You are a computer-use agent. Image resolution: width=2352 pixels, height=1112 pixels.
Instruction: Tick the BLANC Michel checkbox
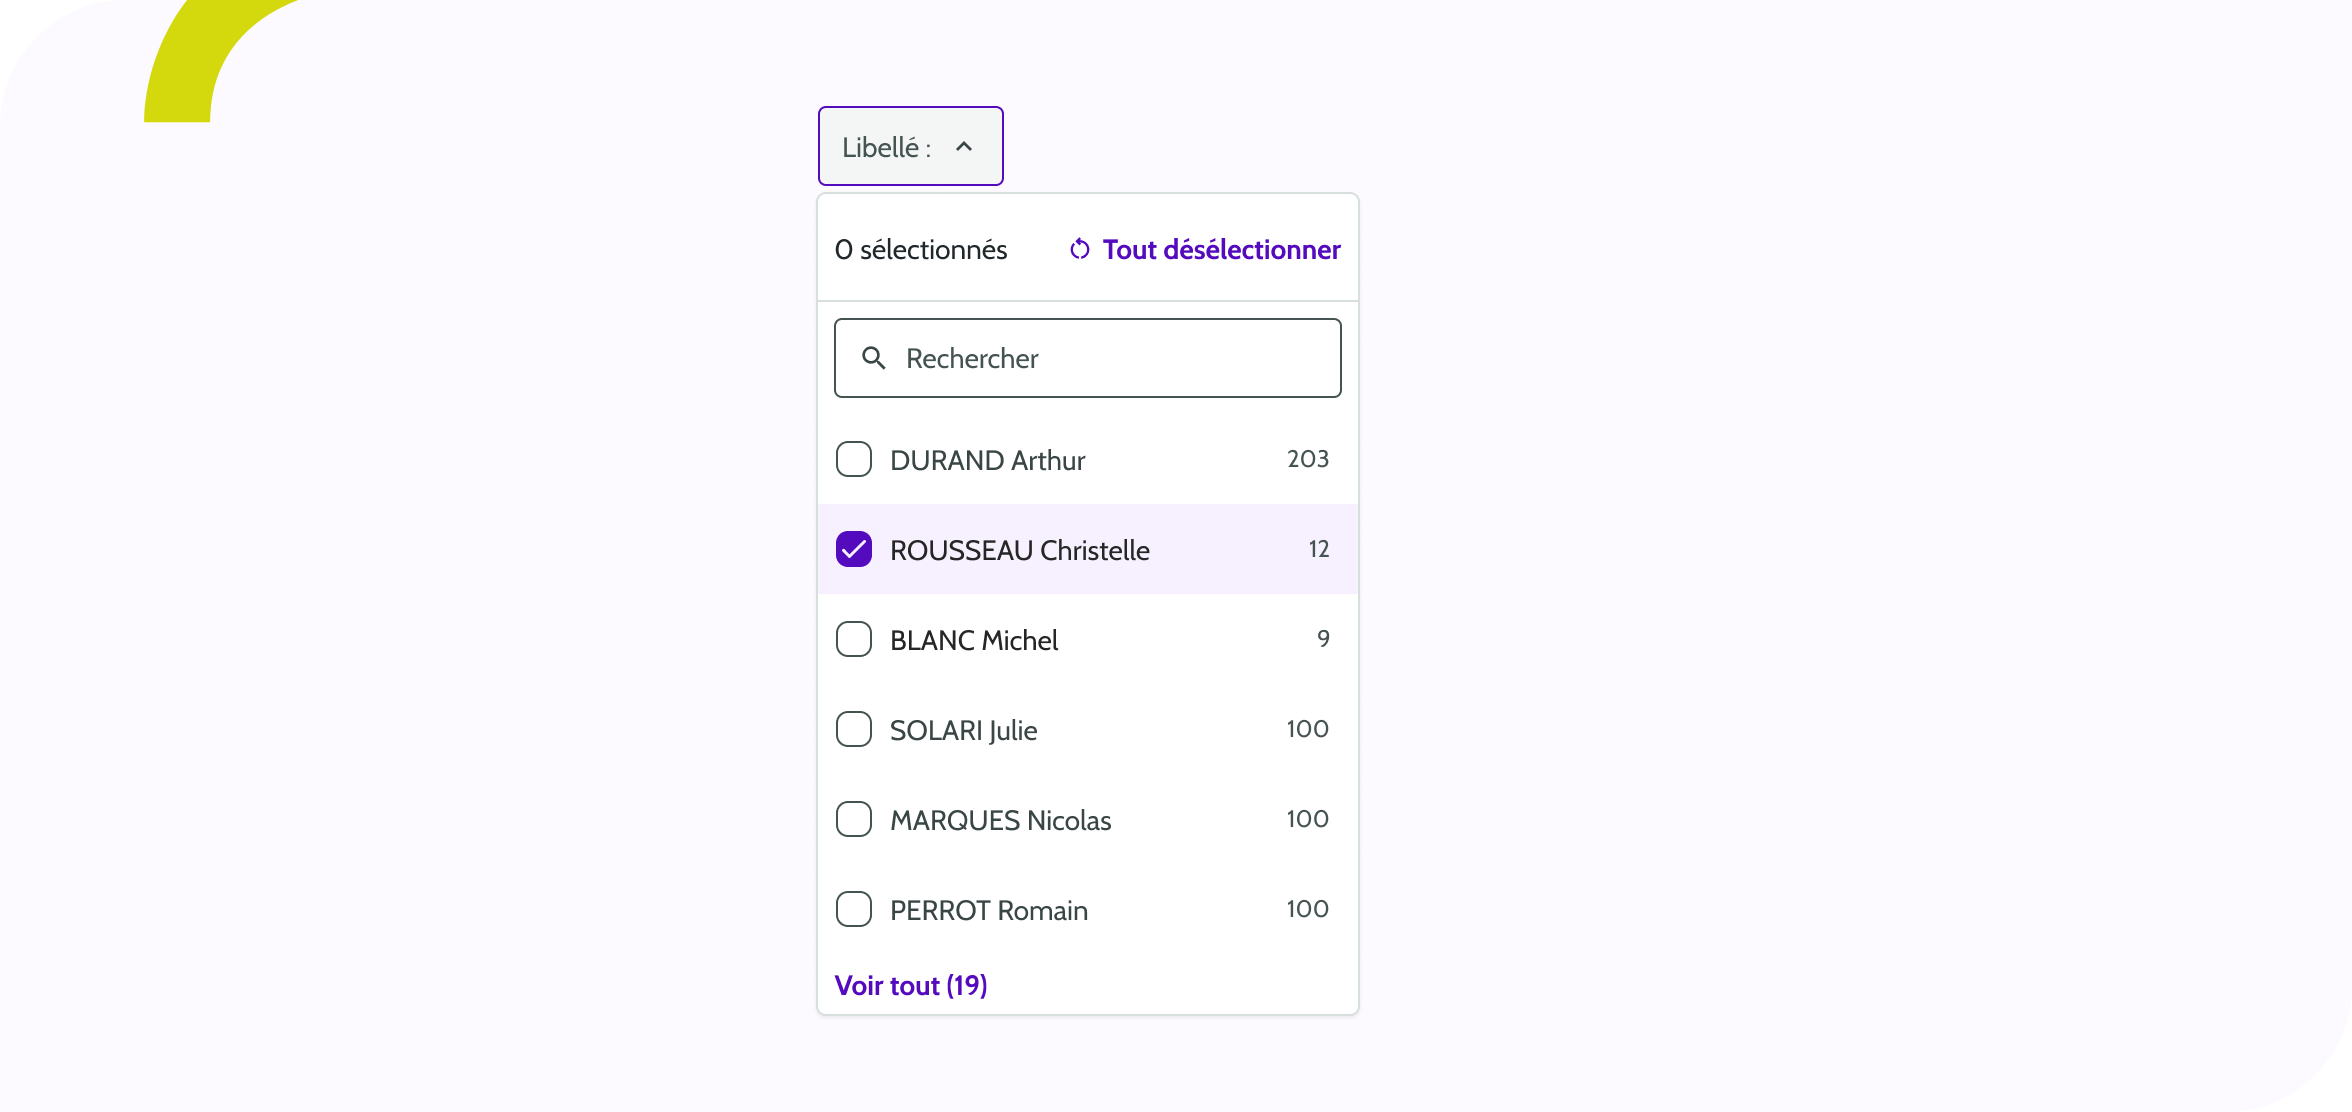click(x=854, y=640)
